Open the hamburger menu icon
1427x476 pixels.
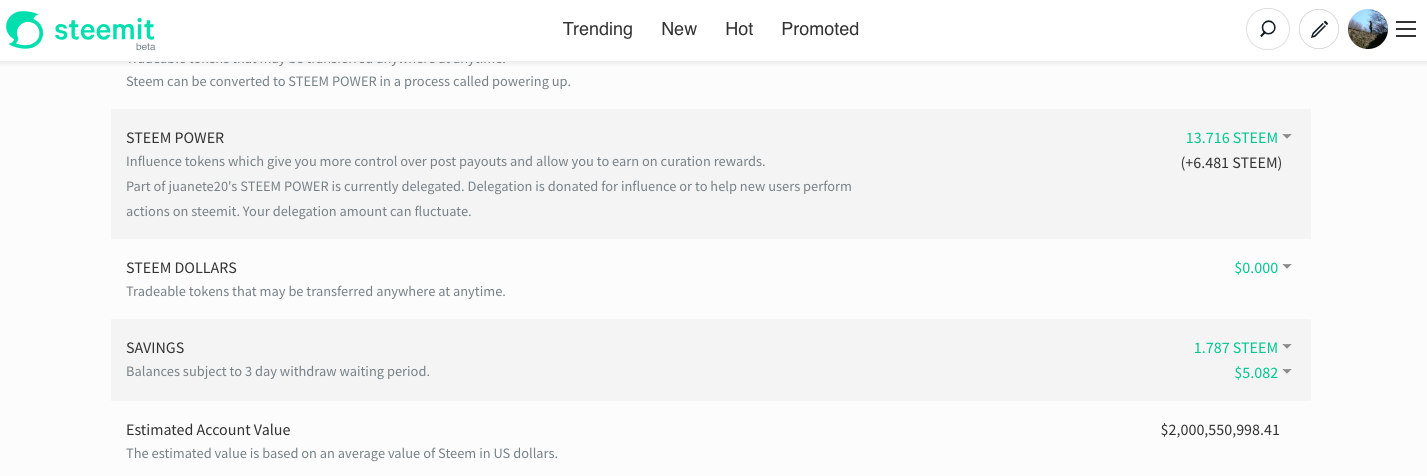point(1406,29)
